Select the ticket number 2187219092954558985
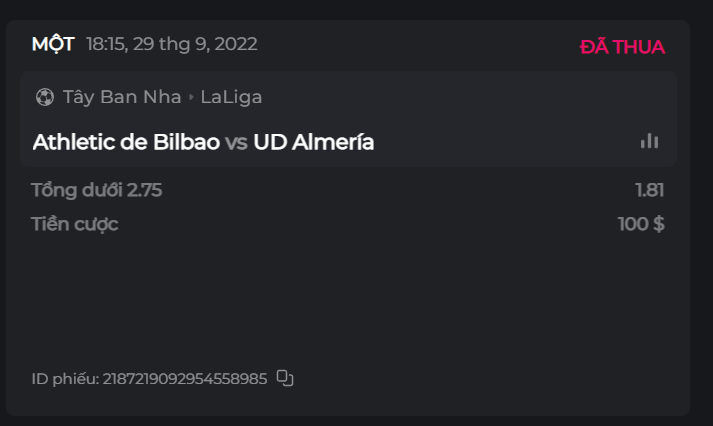713x426 pixels. (x=185, y=379)
